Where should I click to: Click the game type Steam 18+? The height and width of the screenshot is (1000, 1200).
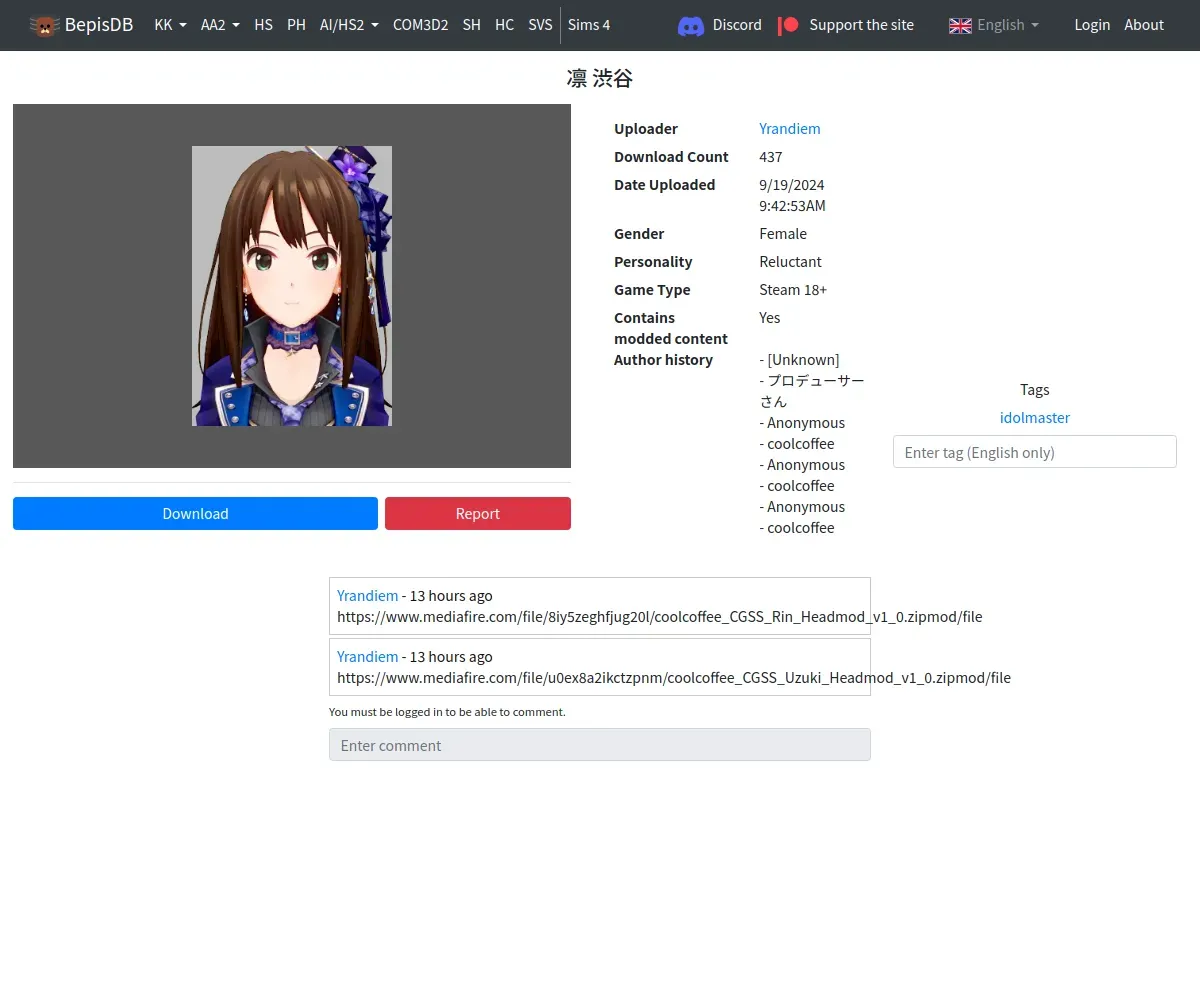(x=793, y=290)
